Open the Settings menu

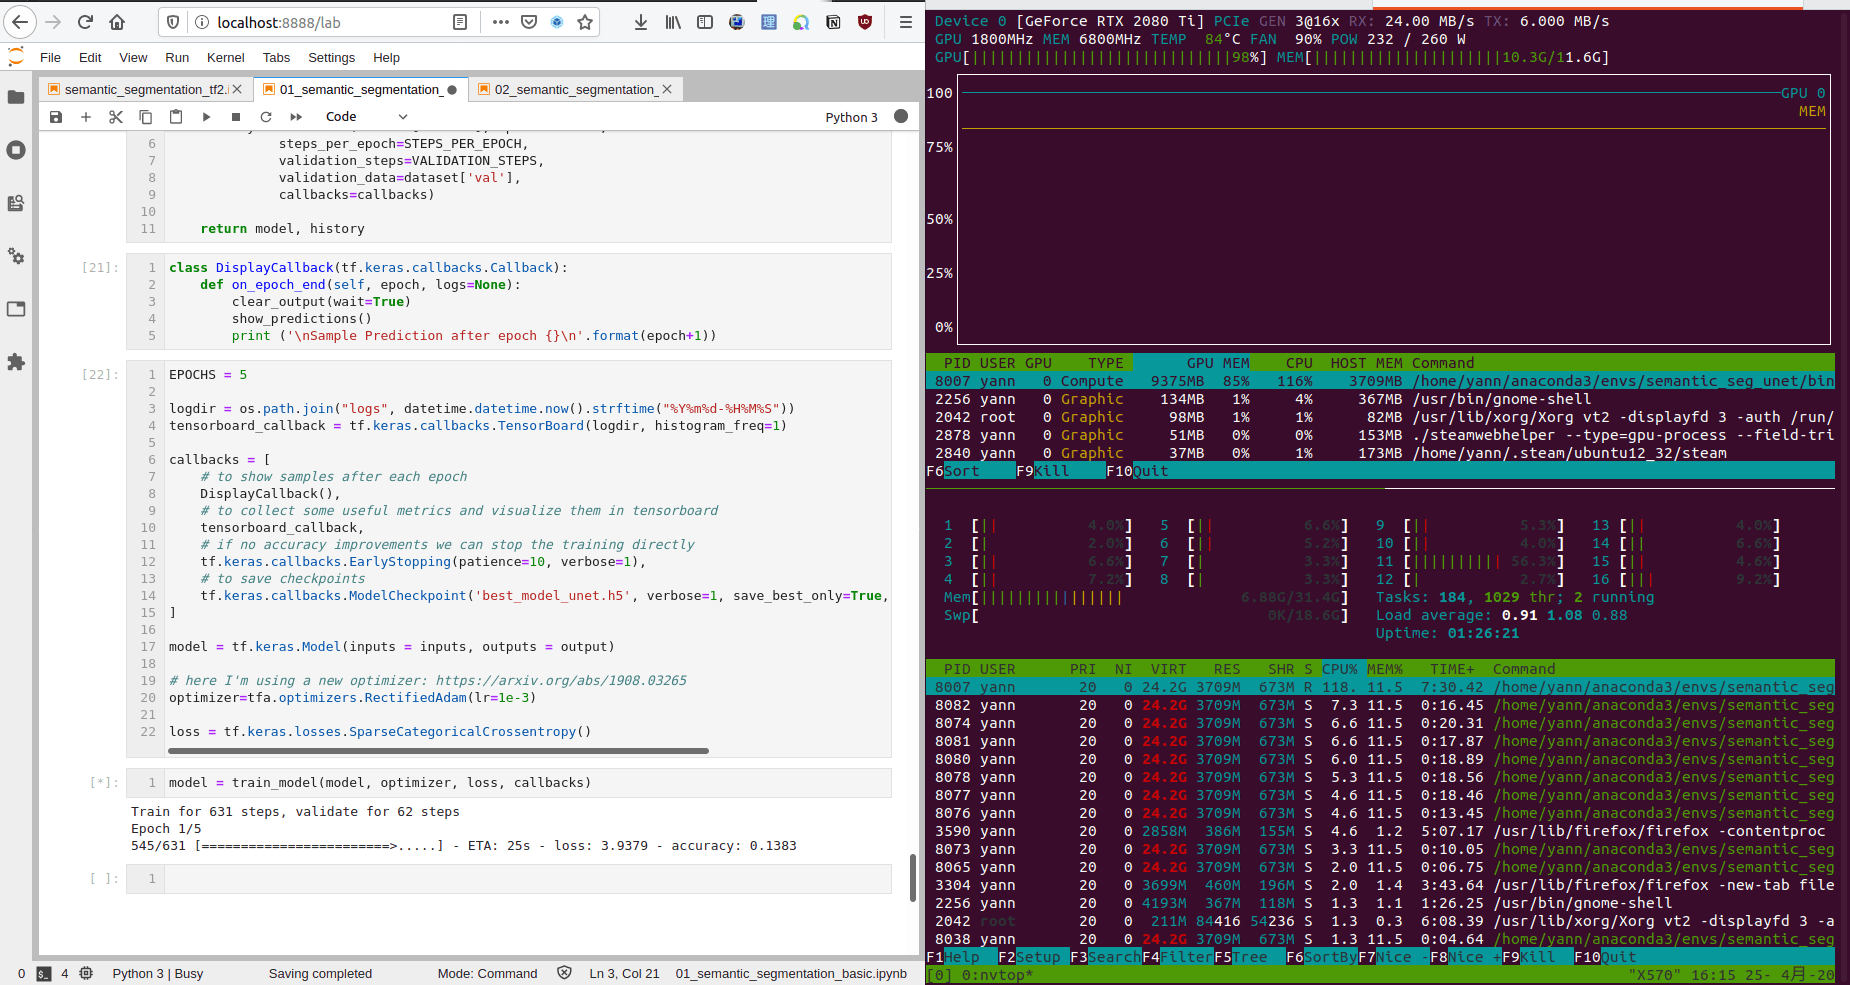point(331,58)
